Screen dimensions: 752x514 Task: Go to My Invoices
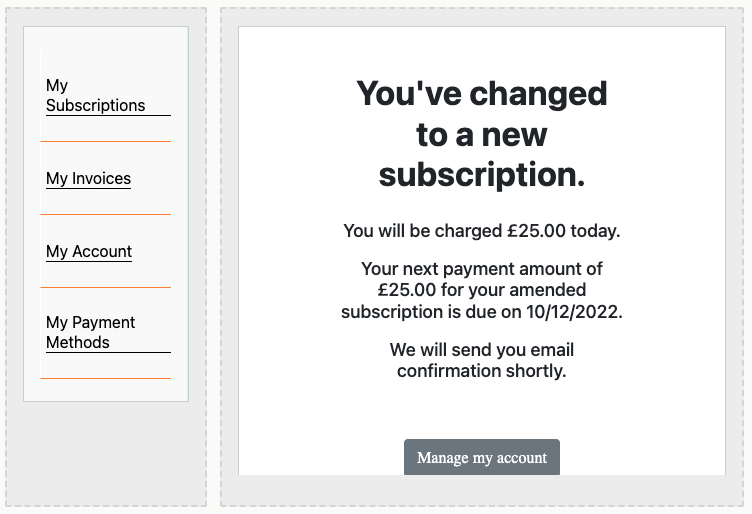88,179
